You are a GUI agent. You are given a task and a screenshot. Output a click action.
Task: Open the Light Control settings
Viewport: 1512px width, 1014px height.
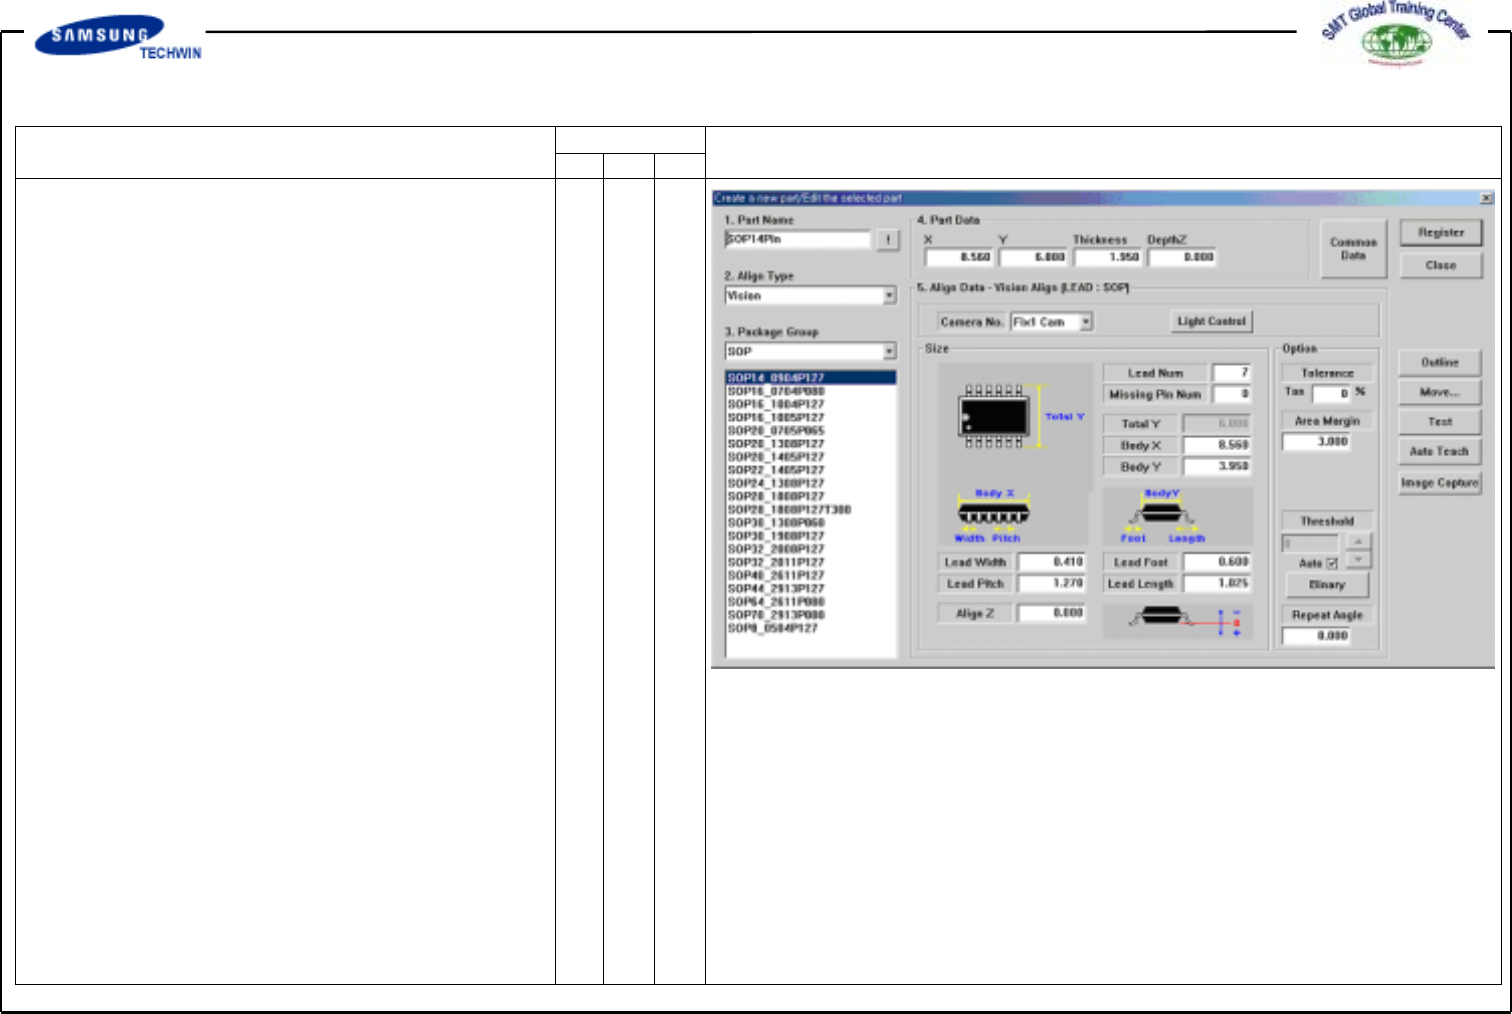pyautogui.click(x=1211, y=322)
